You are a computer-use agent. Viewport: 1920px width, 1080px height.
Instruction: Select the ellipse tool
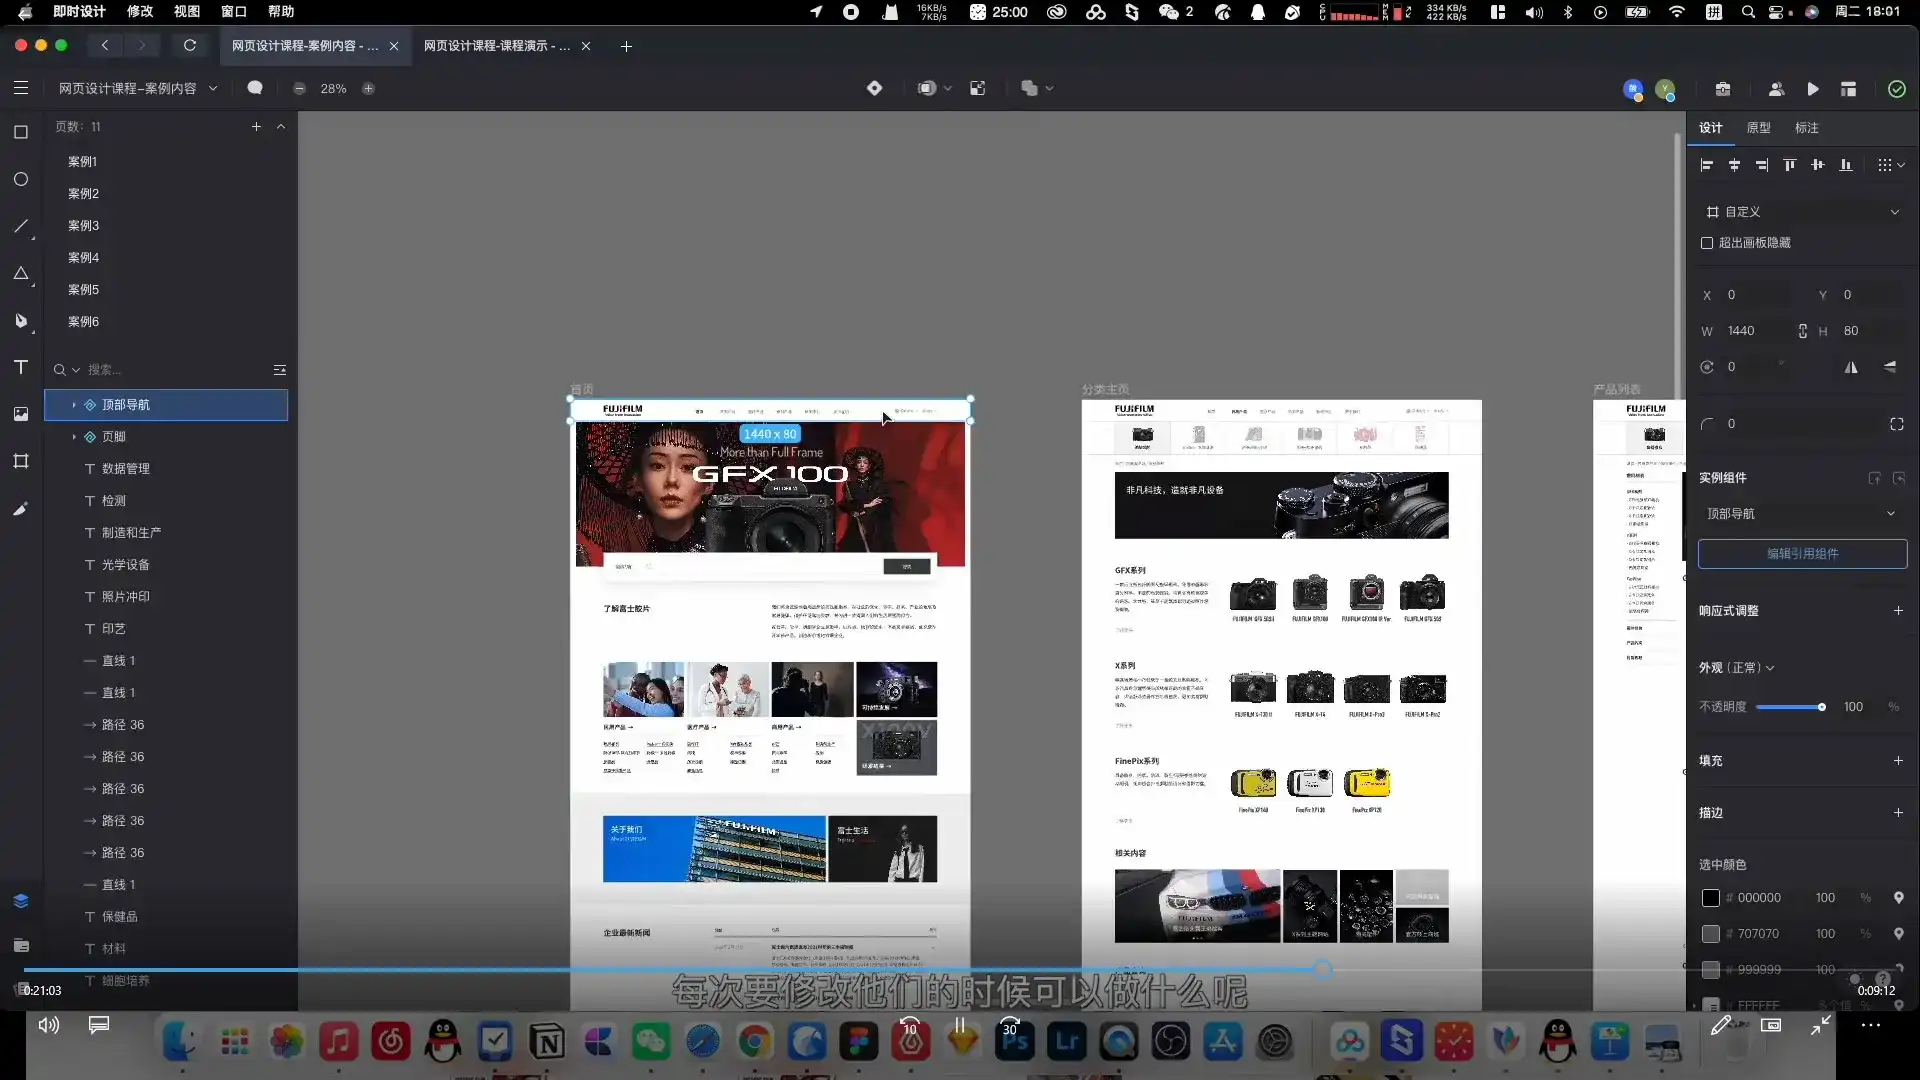[x=20, y=179]
